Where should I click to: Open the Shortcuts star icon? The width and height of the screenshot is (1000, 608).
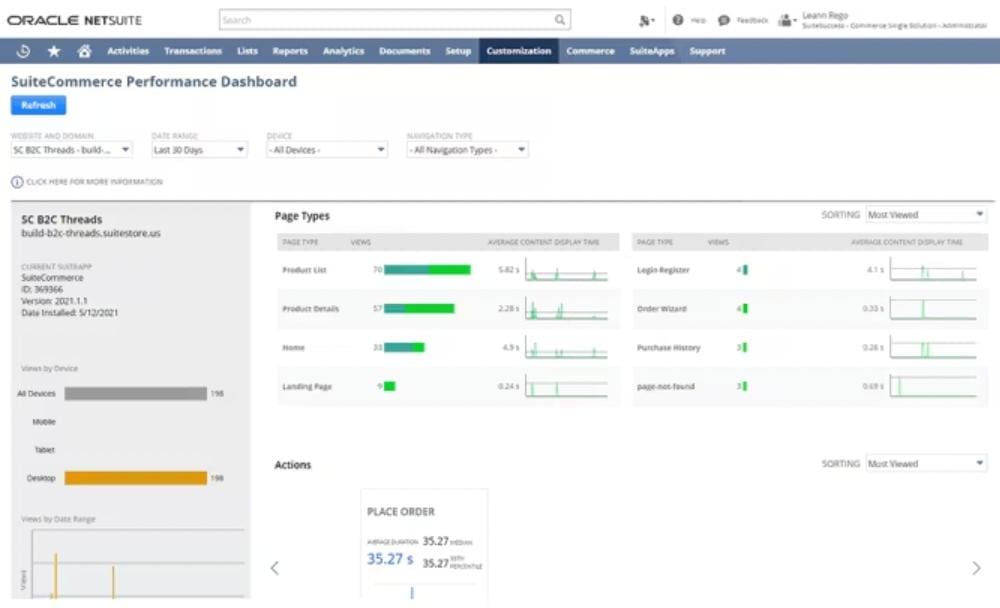[54, 51]
